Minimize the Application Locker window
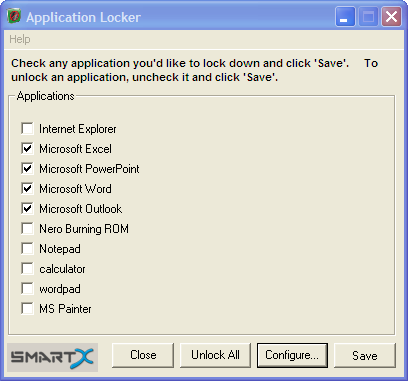This screenshot has height=381, width=408. coord(345,17)
